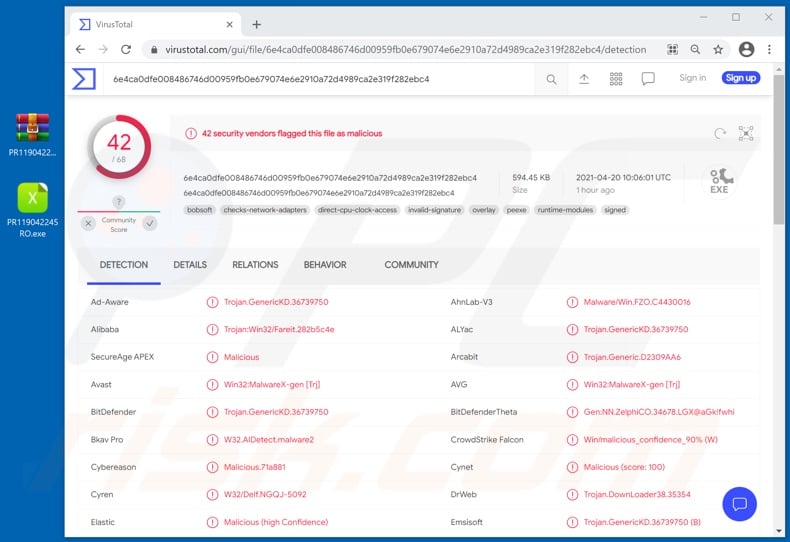Screen dimensions: 790x542
Task: Click AhnLab-V3 Malware/Win.FZO result
Action: pyautogui.click(x=637, y=302)
